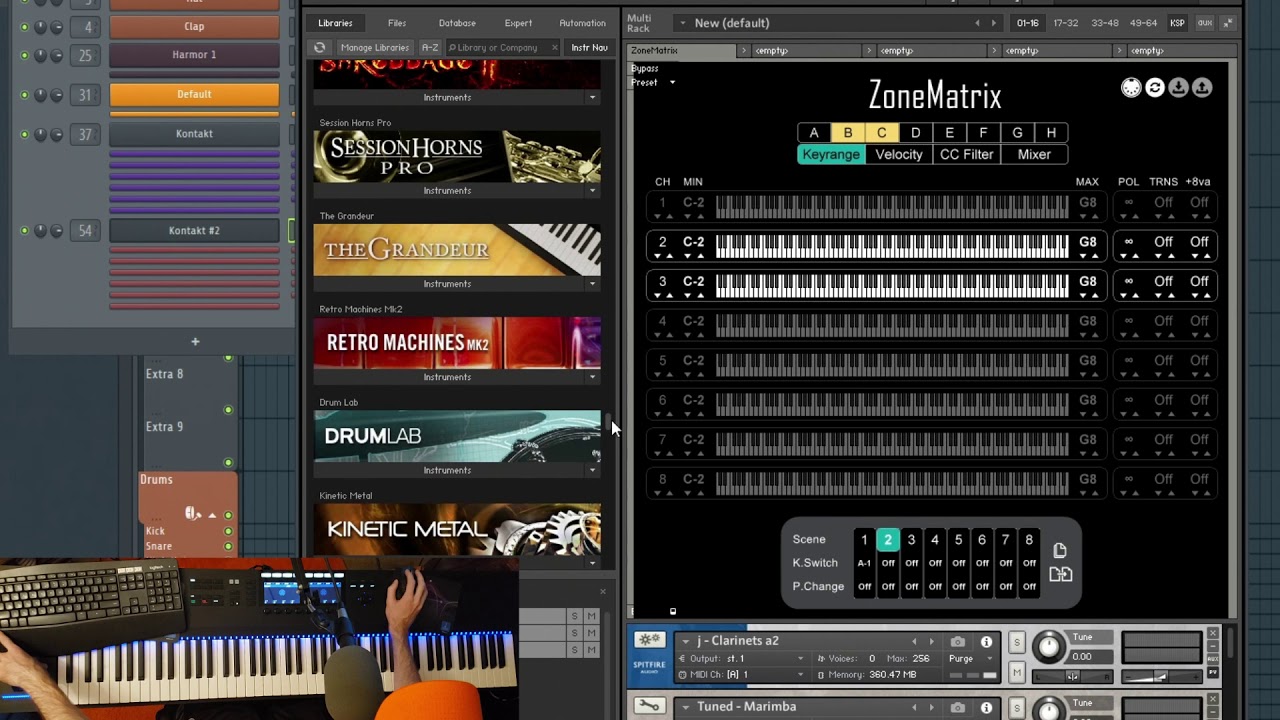Toggle the Clap channel mute LED
This screenshot has height=720, width=1280.
[24, 27]
